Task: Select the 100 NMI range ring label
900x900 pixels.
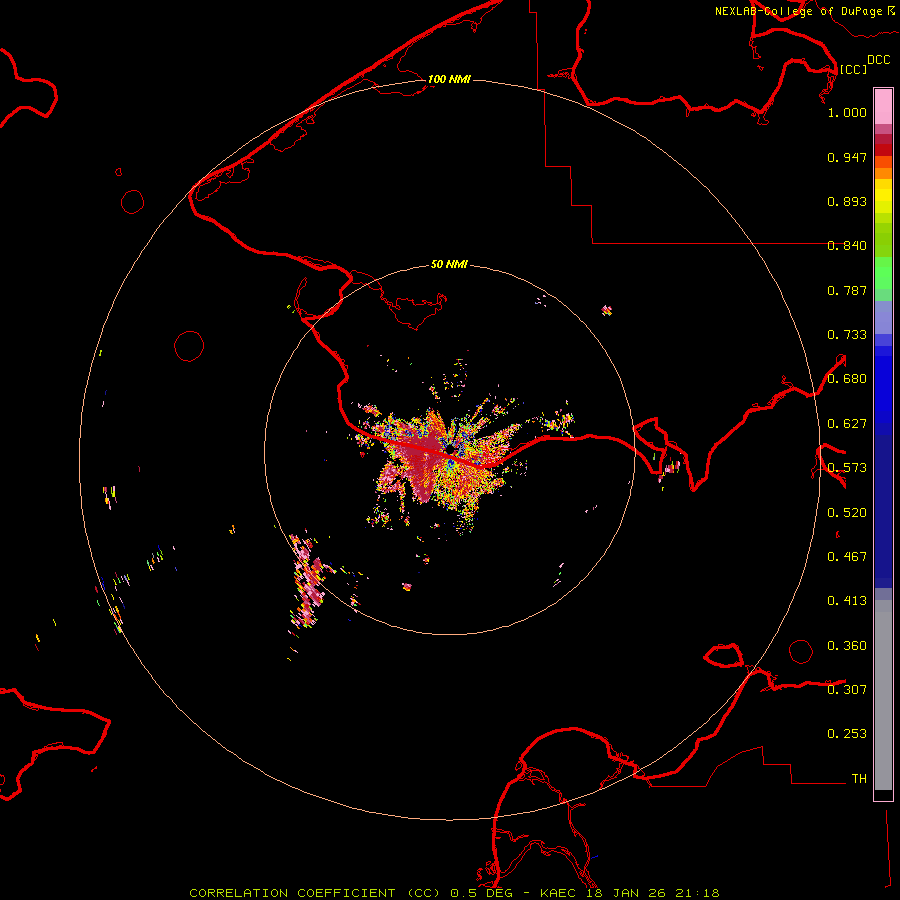Action: coord(449,79)
